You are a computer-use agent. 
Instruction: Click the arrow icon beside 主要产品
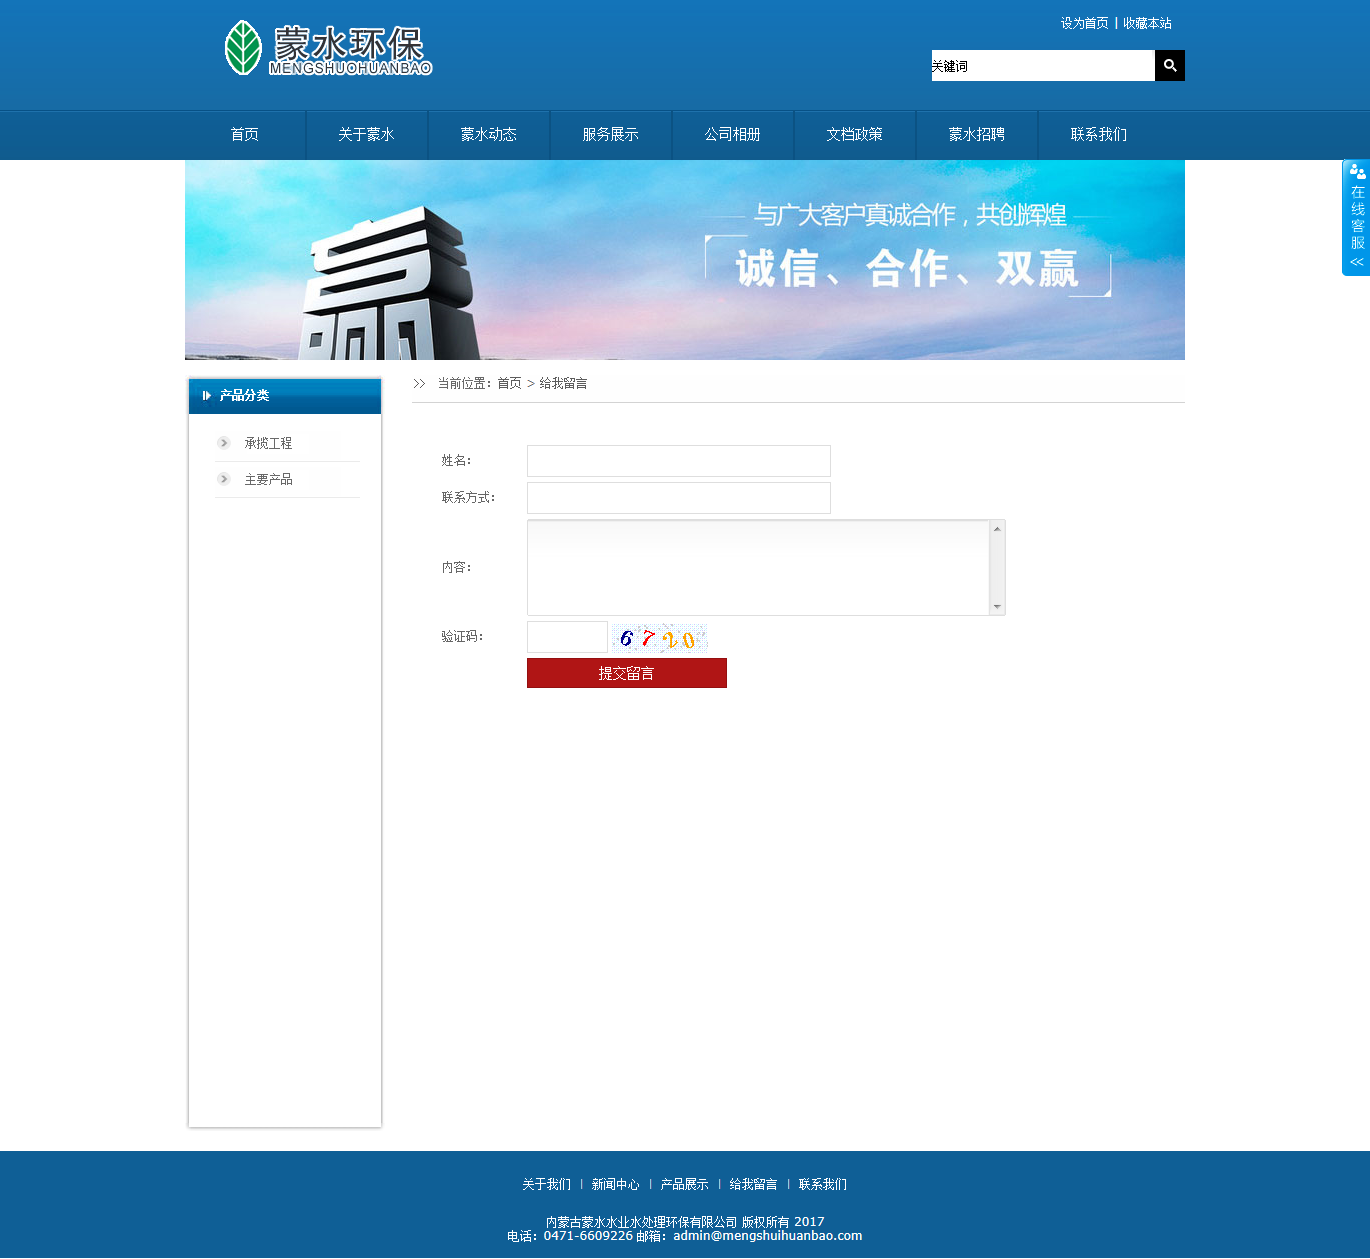(224, 479)
